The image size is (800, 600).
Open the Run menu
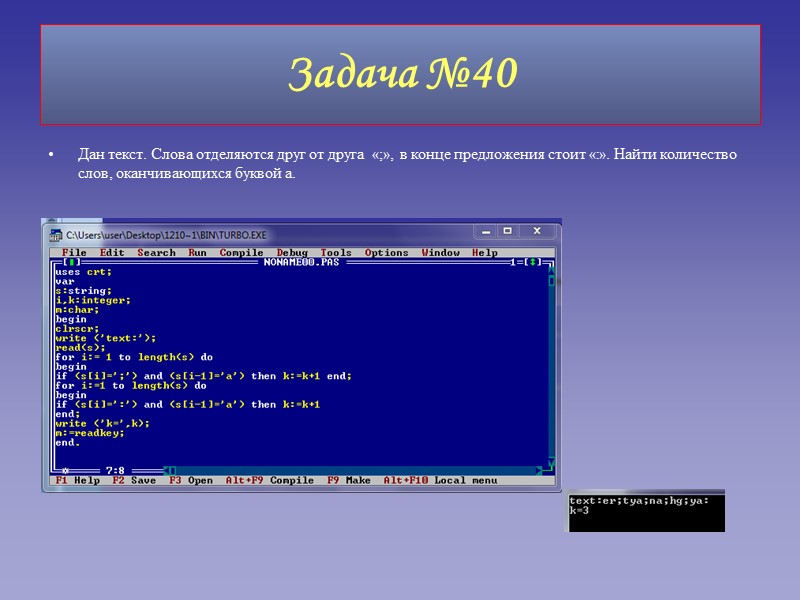click(197, 253)
